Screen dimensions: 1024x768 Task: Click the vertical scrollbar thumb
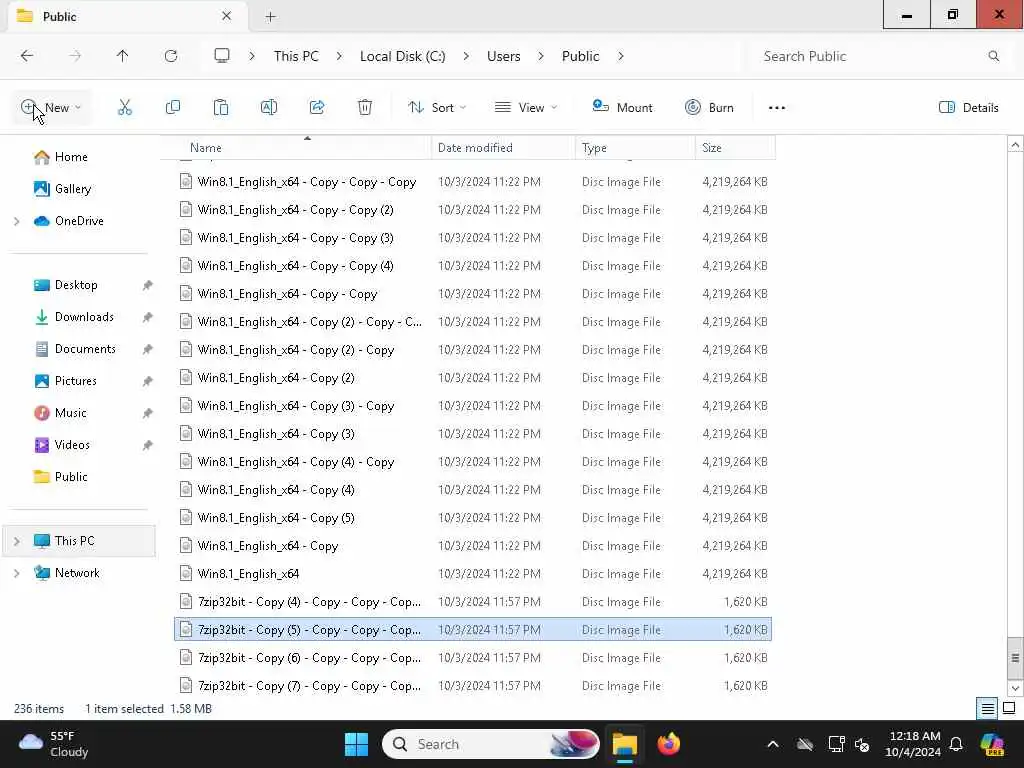[1015, 658]
